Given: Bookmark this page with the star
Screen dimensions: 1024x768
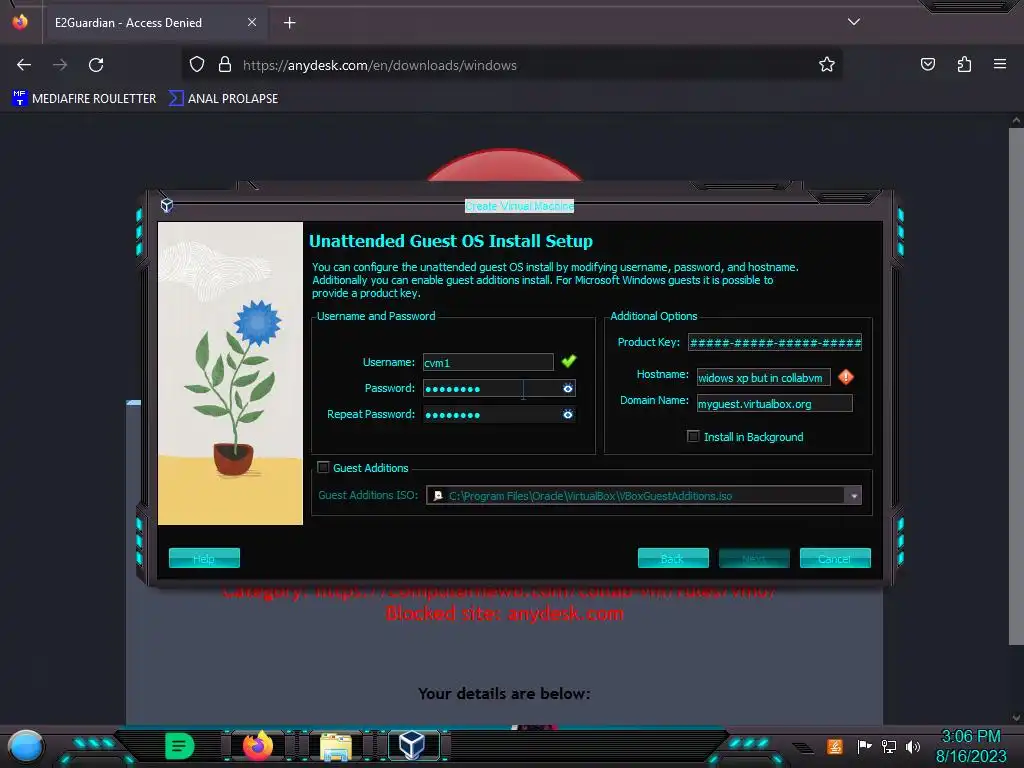Looking at the screenshot, I should 827,65.
